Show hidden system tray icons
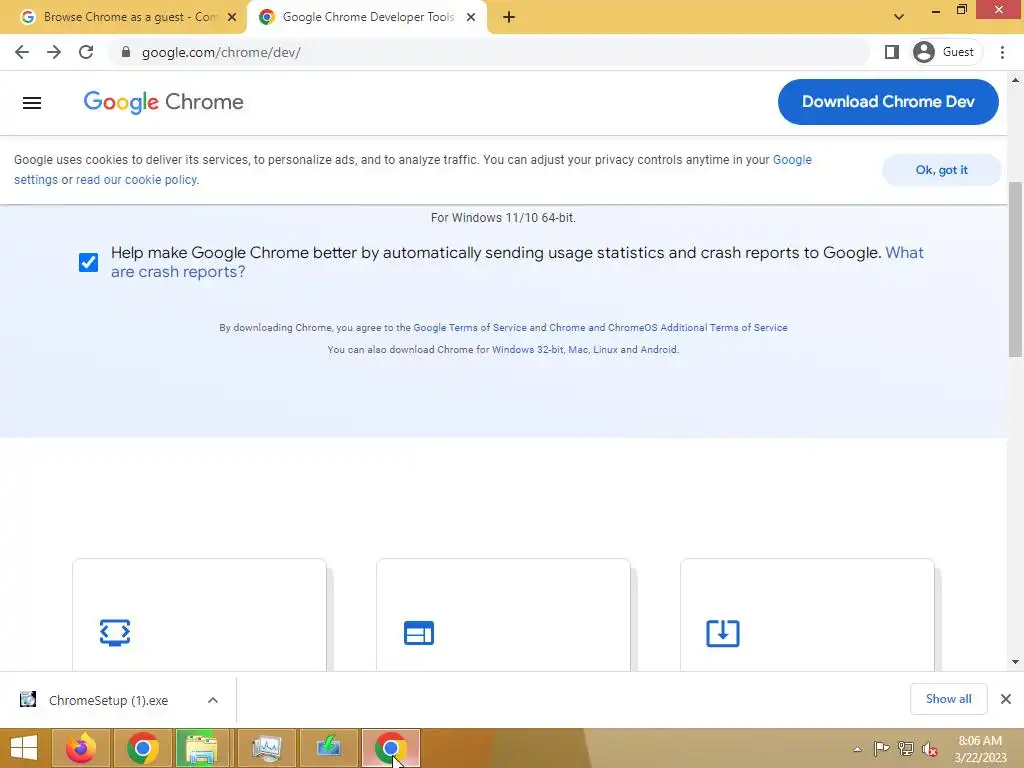Screen dimensions: 1024x768 [x=857, y=749]
